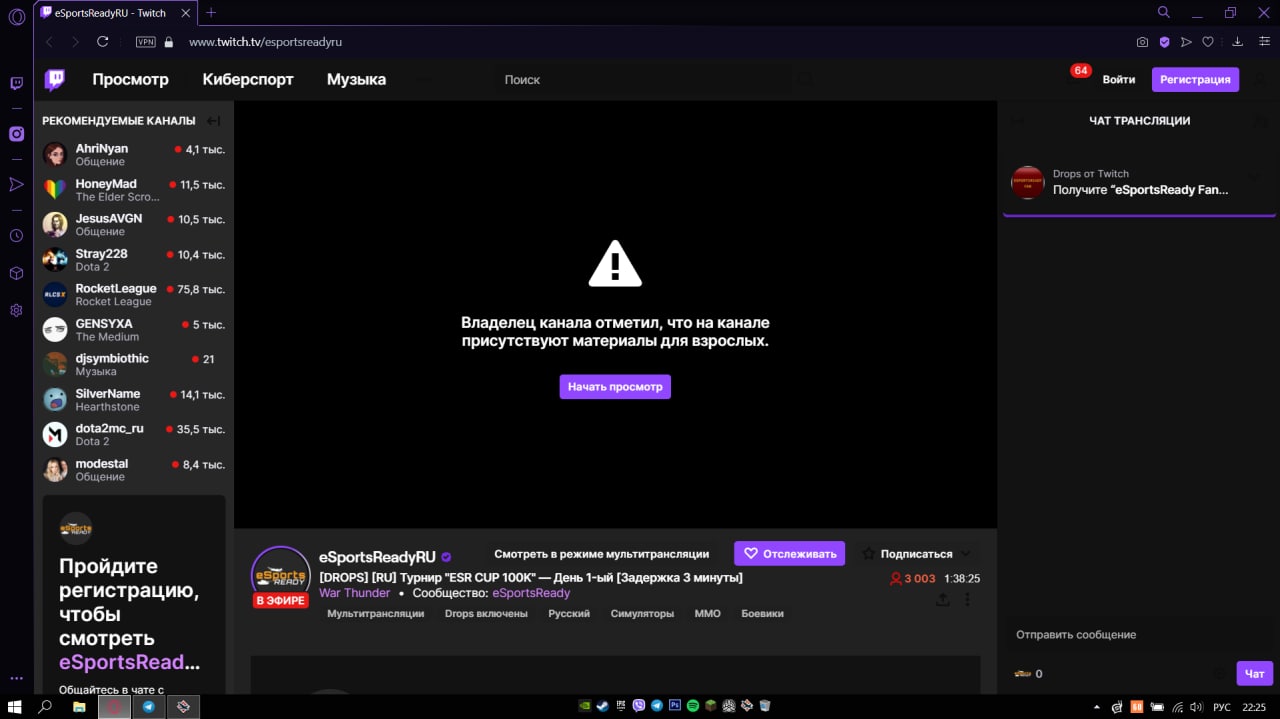1280x719 pixels.
Task: Click Начать просмотр button
Action: coord(615,387)
